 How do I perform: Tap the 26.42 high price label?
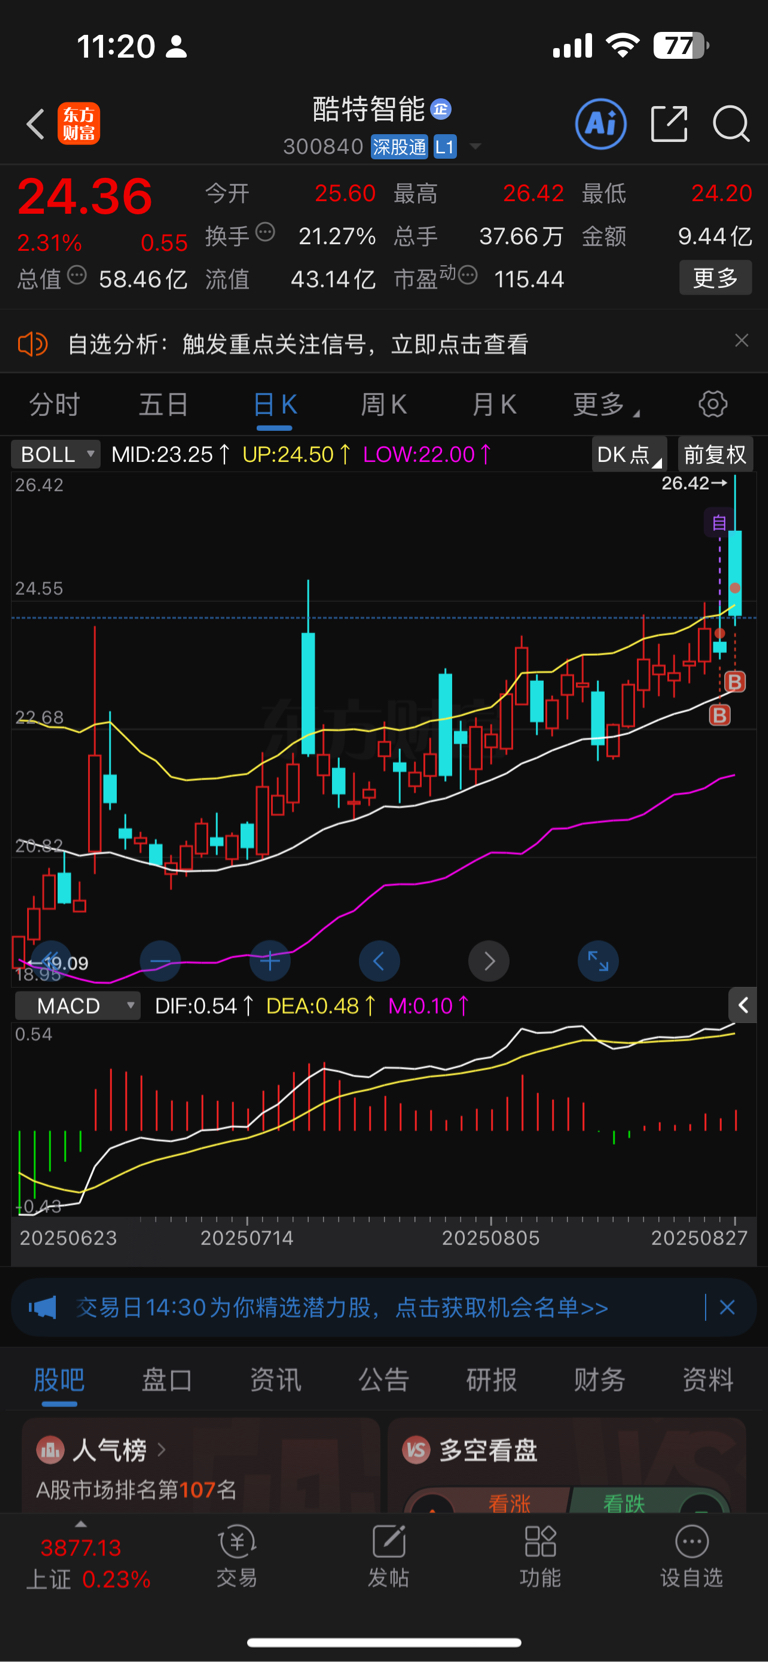[x=694, y=484]
